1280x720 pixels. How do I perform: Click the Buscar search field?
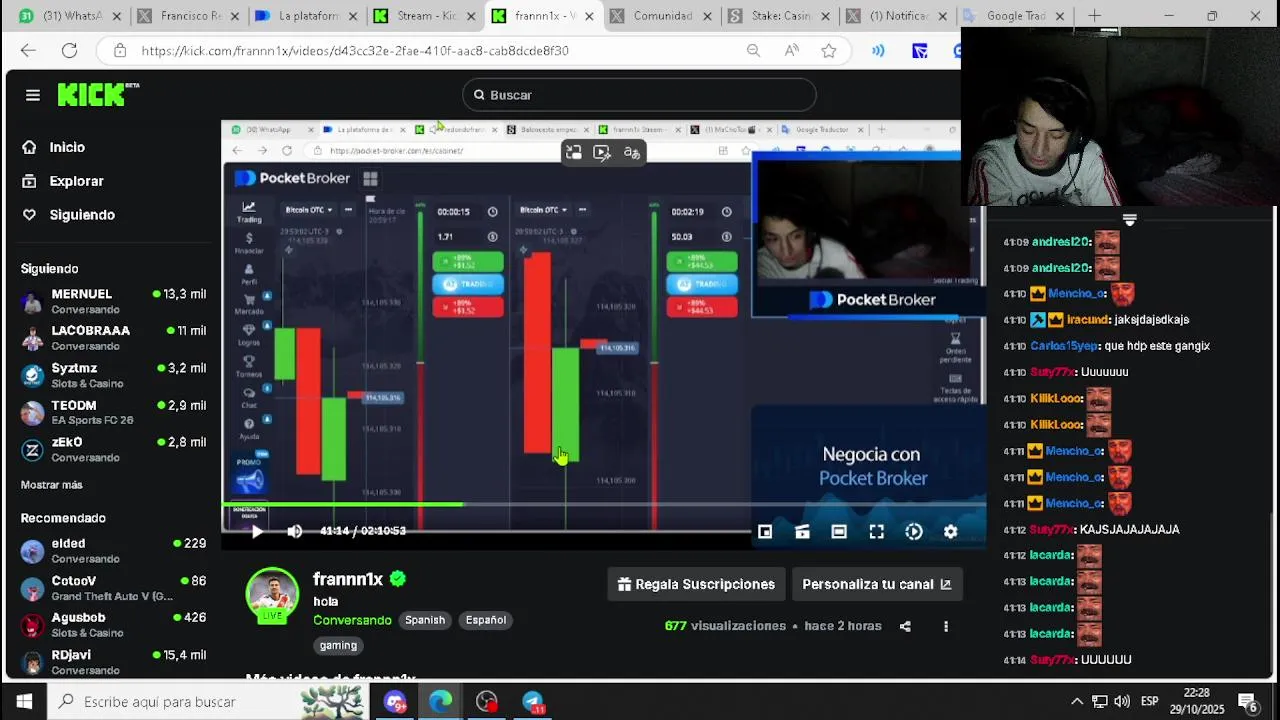(x=640, y=95)
